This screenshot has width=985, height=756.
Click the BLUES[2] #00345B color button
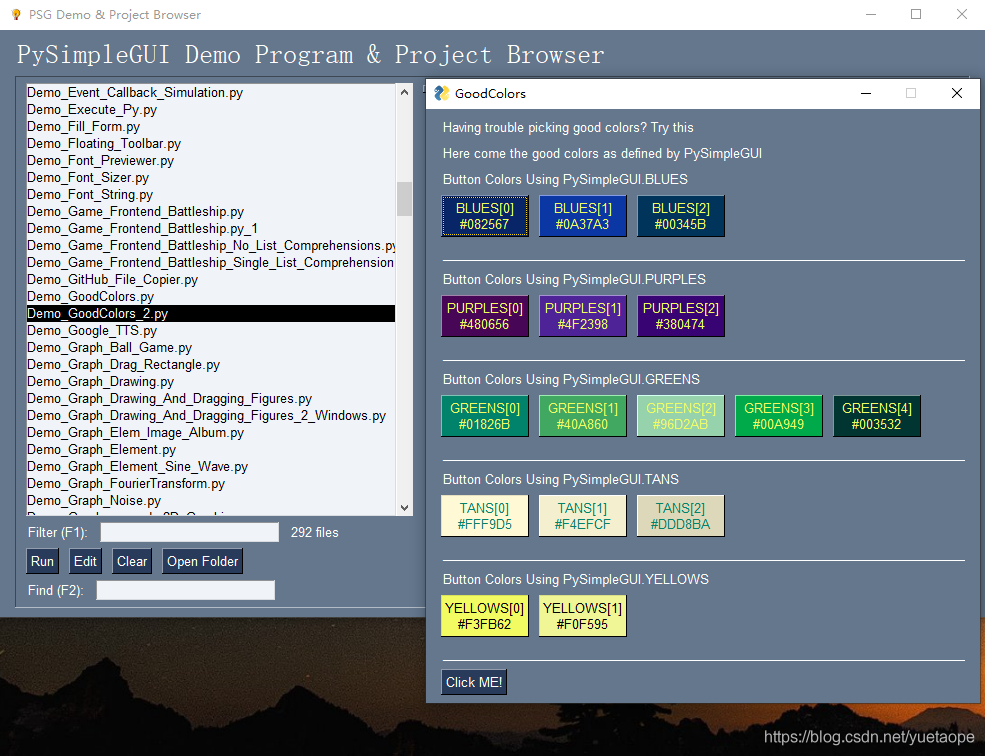tap(680, 216)
